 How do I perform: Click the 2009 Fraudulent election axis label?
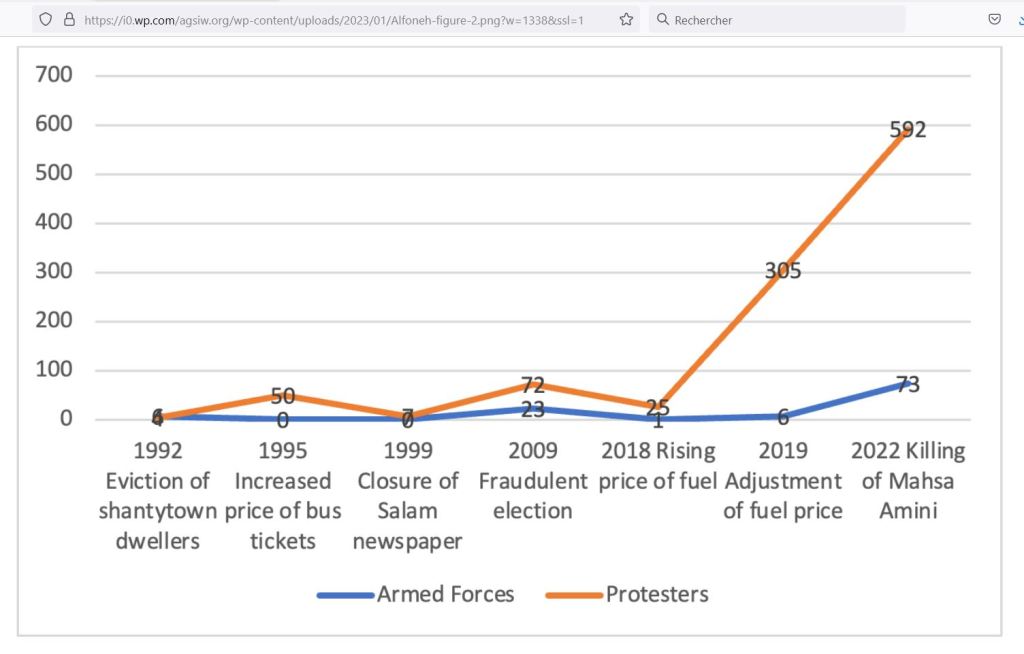coord(533,480)
